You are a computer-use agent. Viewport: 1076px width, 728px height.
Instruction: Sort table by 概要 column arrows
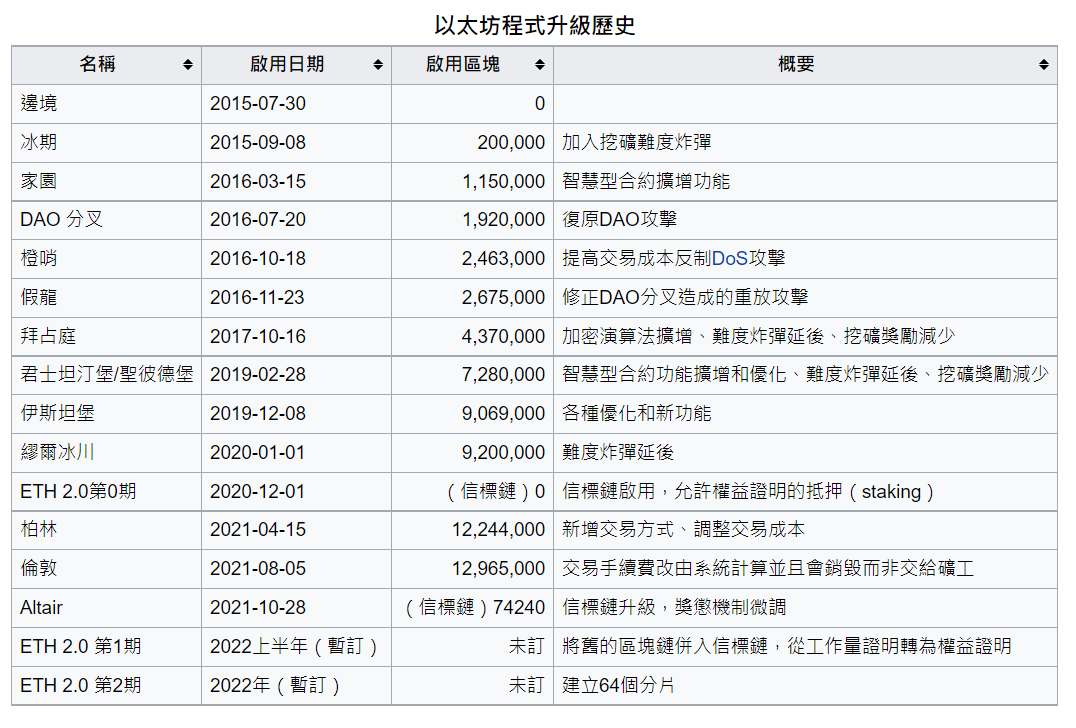tap(1043, 64)
